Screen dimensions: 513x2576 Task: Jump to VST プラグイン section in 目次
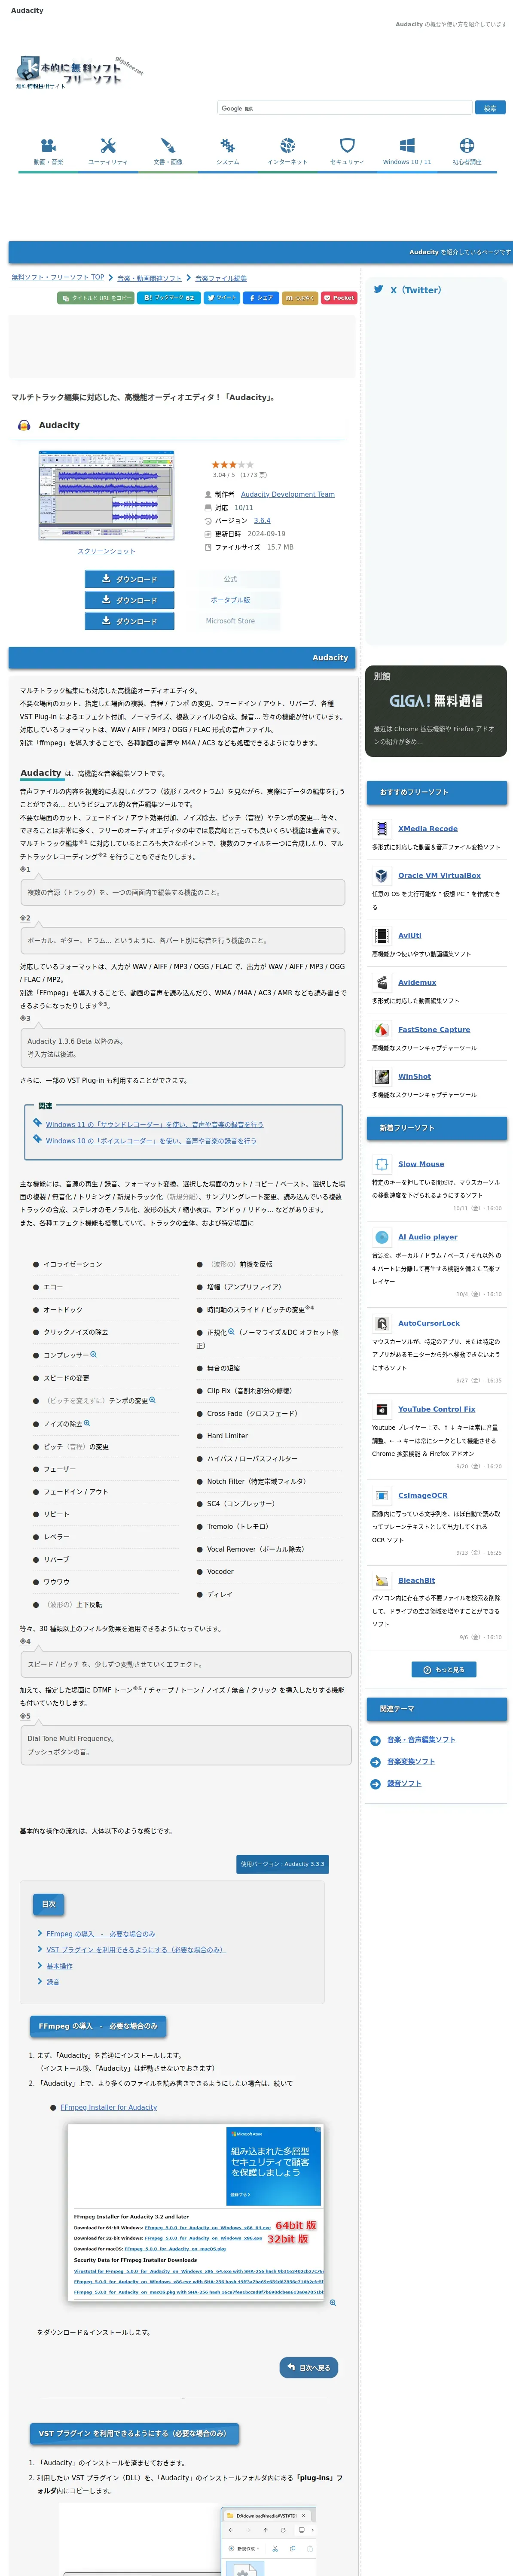[x=136, y=1949]
